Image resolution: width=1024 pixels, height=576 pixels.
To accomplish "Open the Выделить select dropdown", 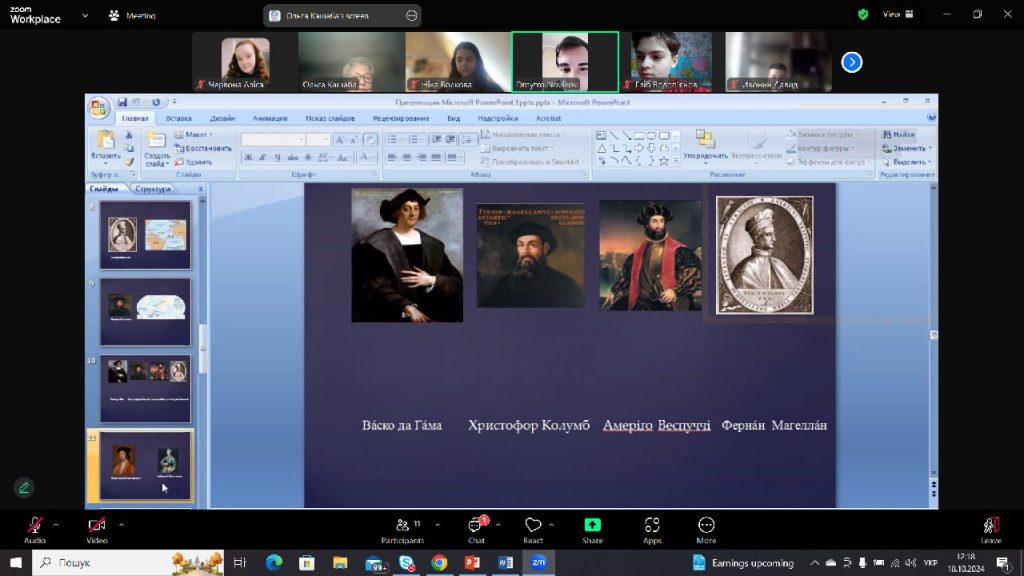I will click(x=907, y=162).
